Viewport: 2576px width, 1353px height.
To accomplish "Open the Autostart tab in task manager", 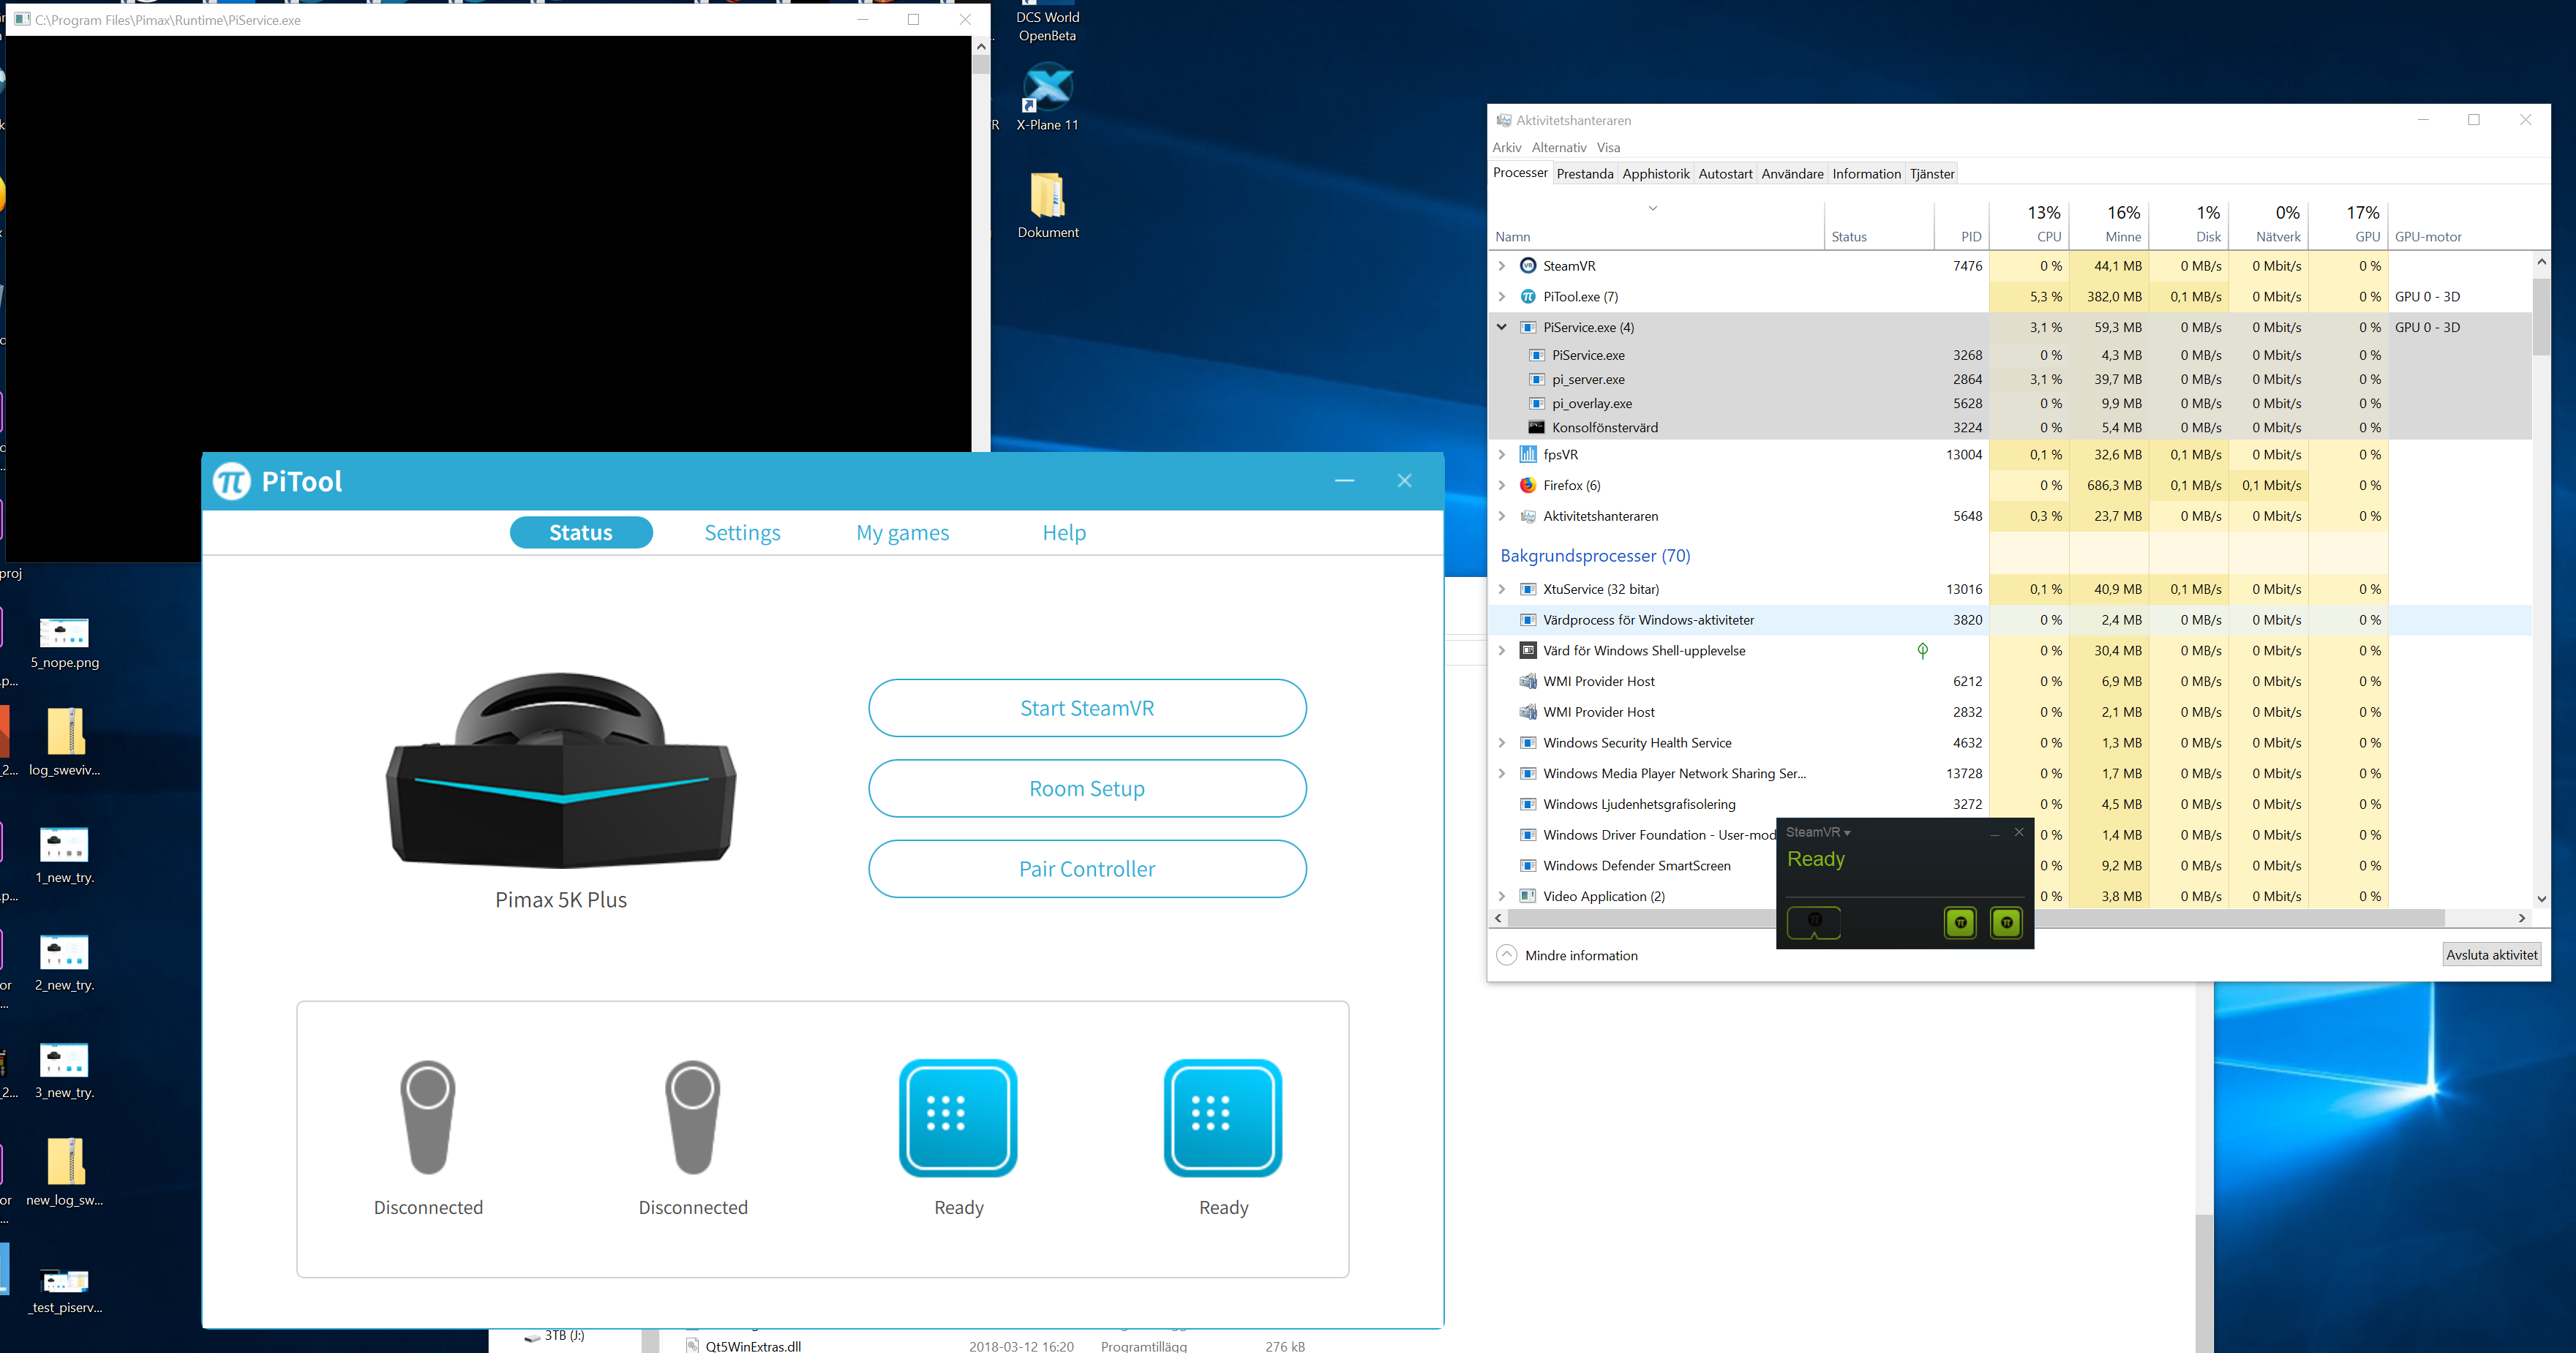I will tap(1725, 173).
